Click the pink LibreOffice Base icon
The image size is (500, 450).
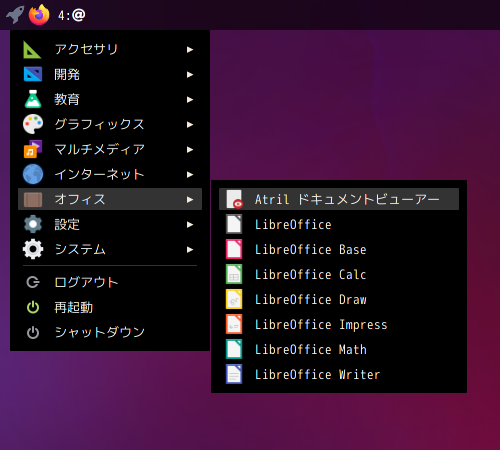coord(234,249)
